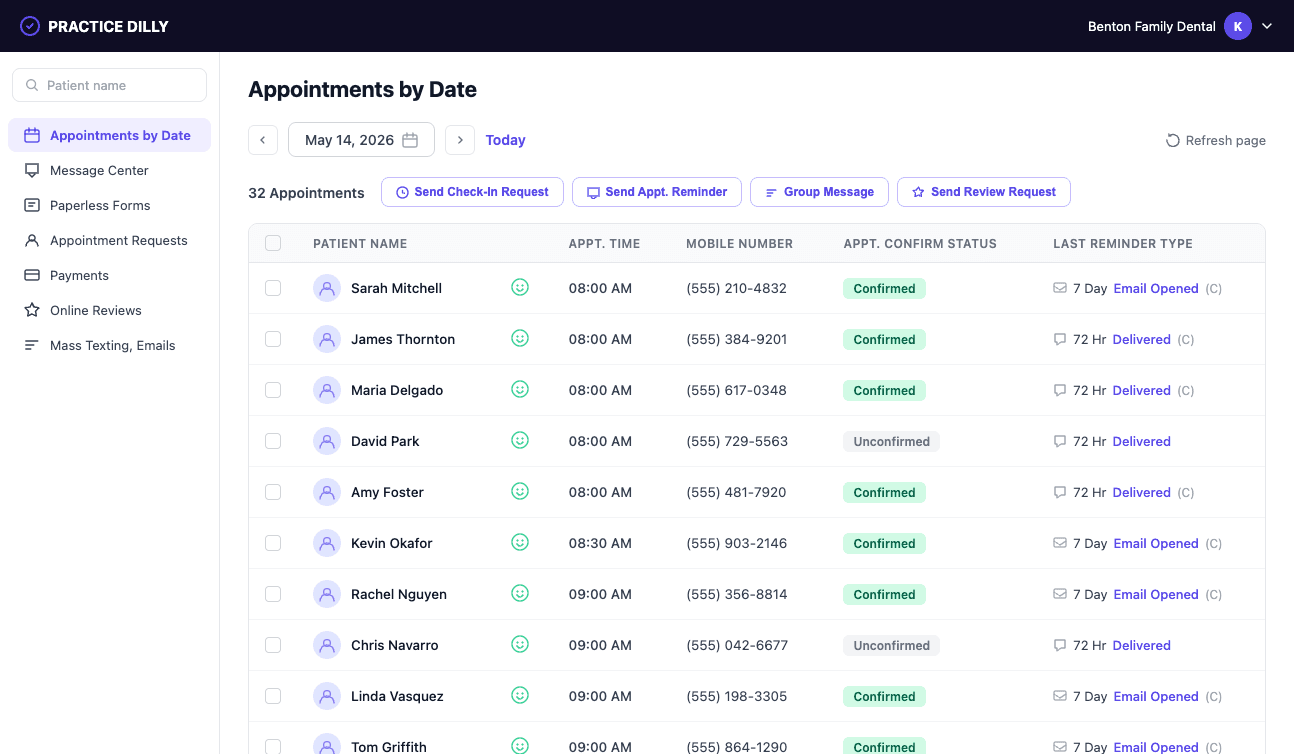
Task: Open Payments in sidebar
Action: tap(109, 275)
